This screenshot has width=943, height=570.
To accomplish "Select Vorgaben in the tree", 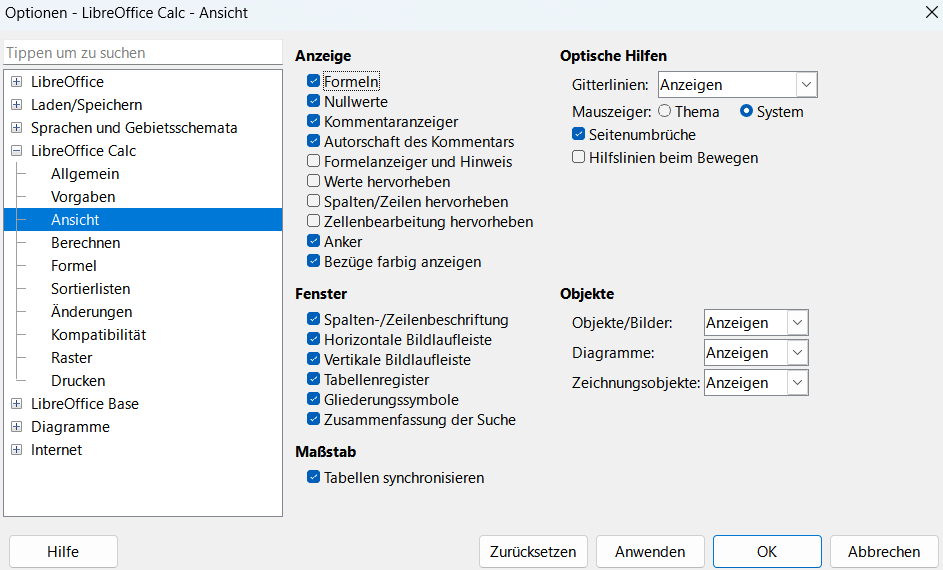I will click(83, 197).
